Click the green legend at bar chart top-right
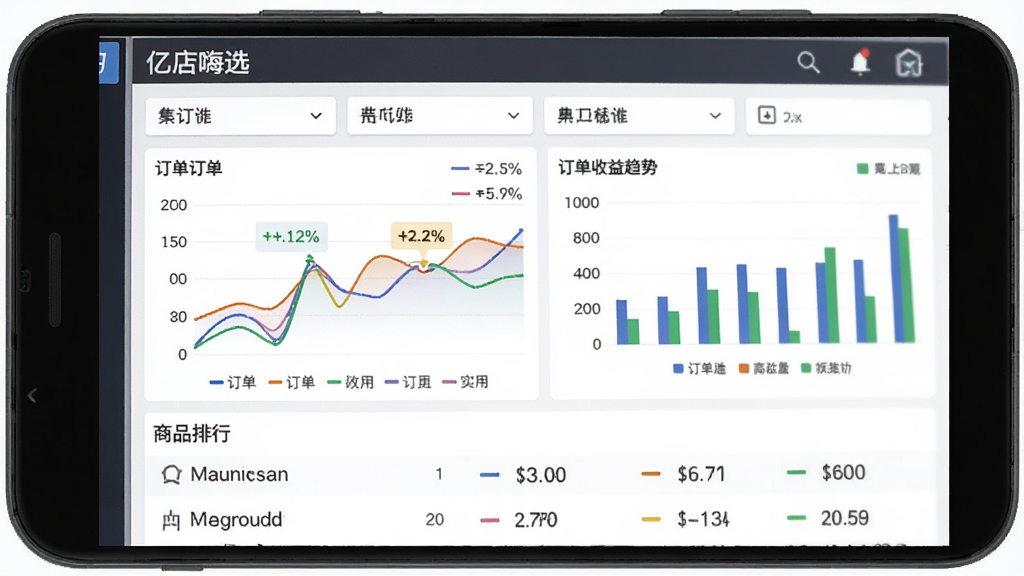The image size is (1024, 576). click(888, 169)
